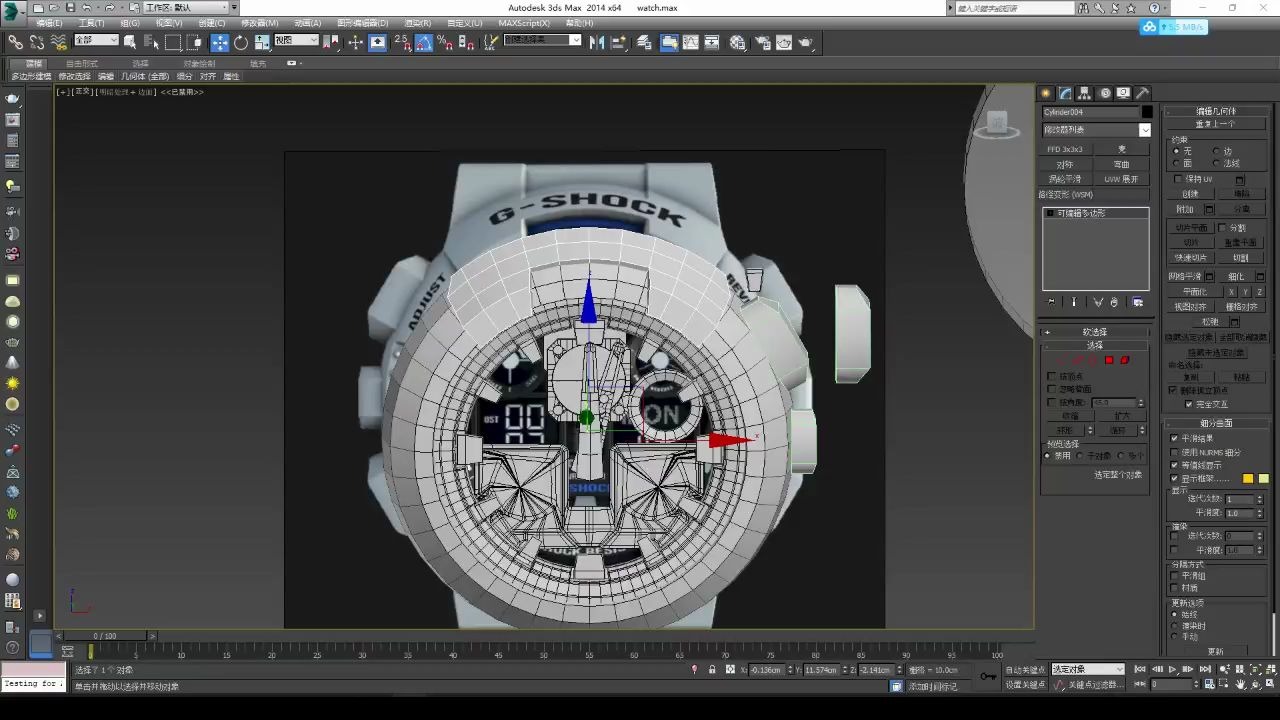Uncheck the Full Interactivity checkbox

1189,405
